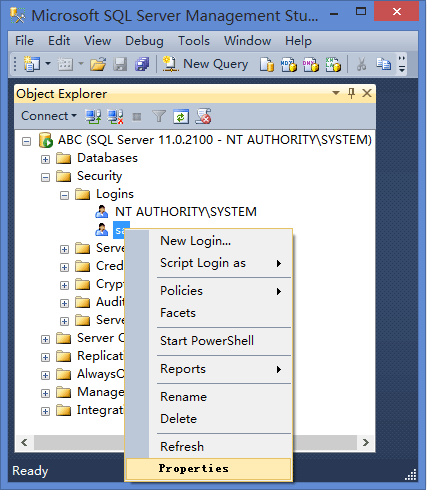Click the Connect Object Explorer icon
This screenshot has height=490, width=427.
click(x=93, y=116)
